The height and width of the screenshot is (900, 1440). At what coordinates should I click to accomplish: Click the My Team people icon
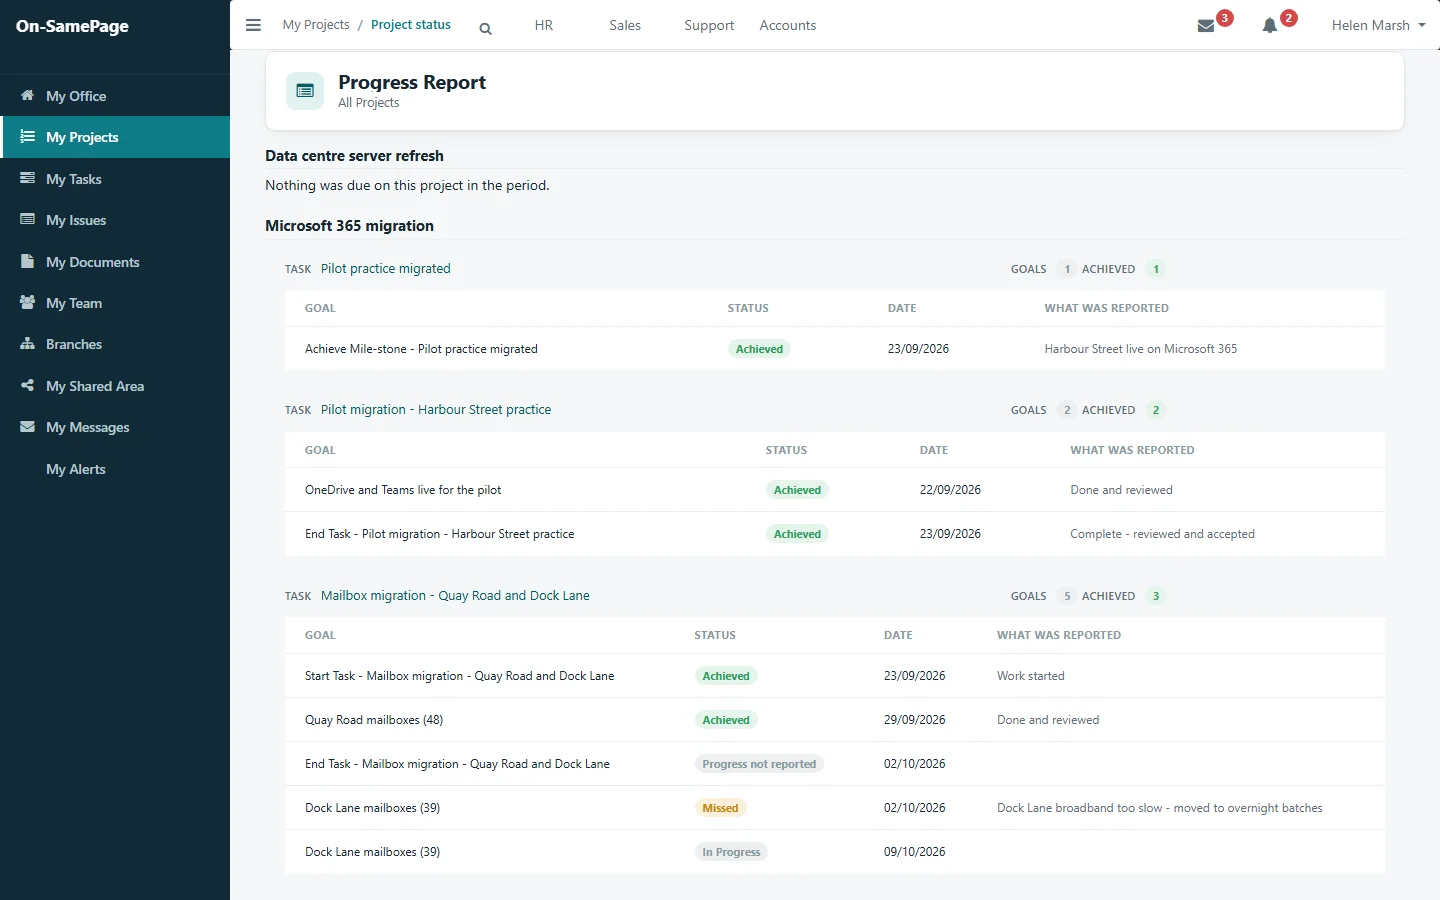click(x=27, y=302)
